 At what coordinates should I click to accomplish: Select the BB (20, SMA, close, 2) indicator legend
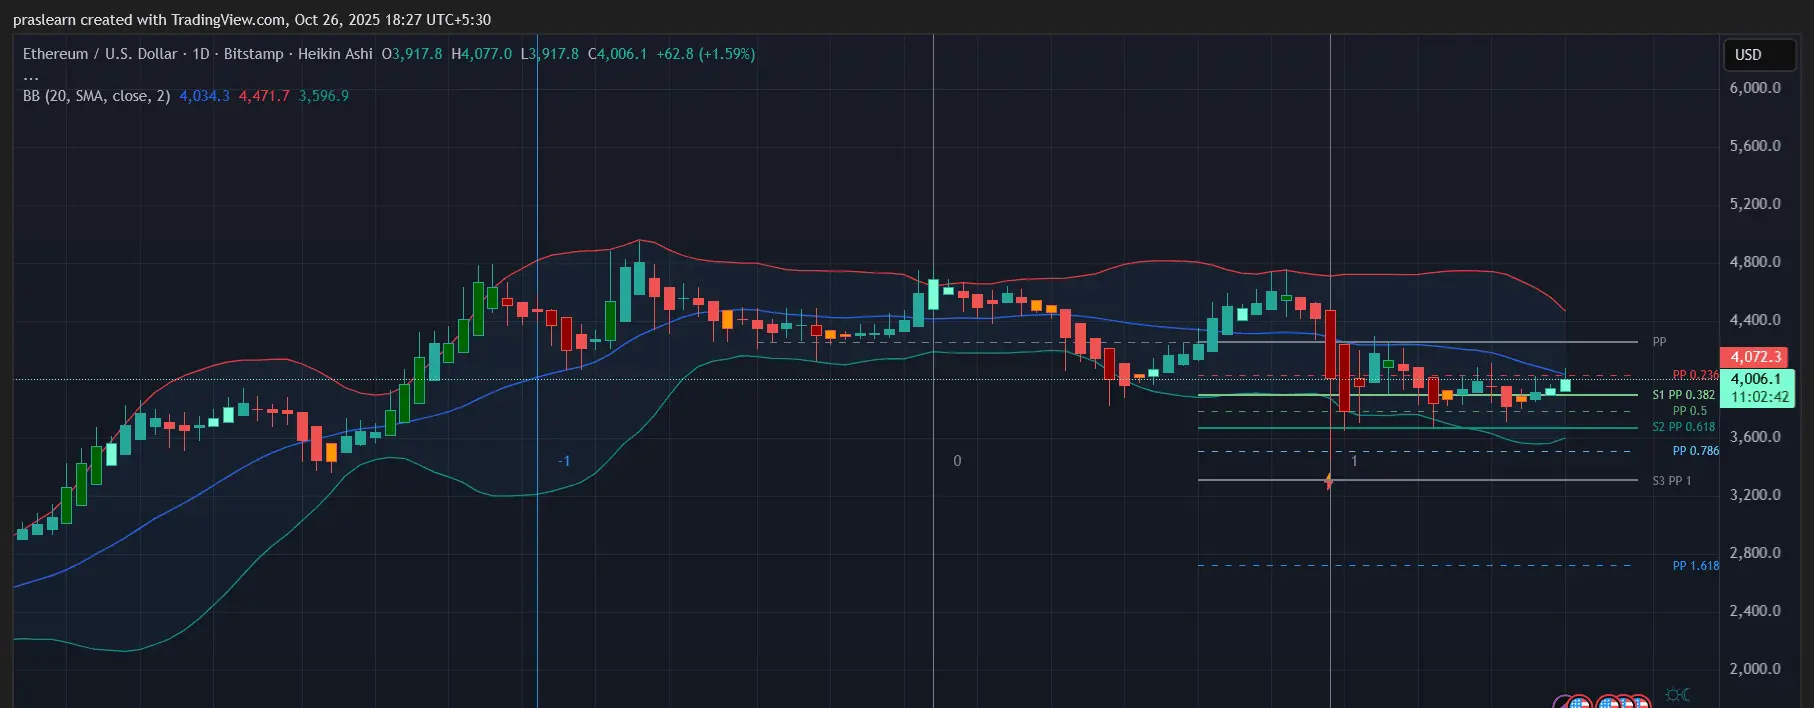pos(96,96)
